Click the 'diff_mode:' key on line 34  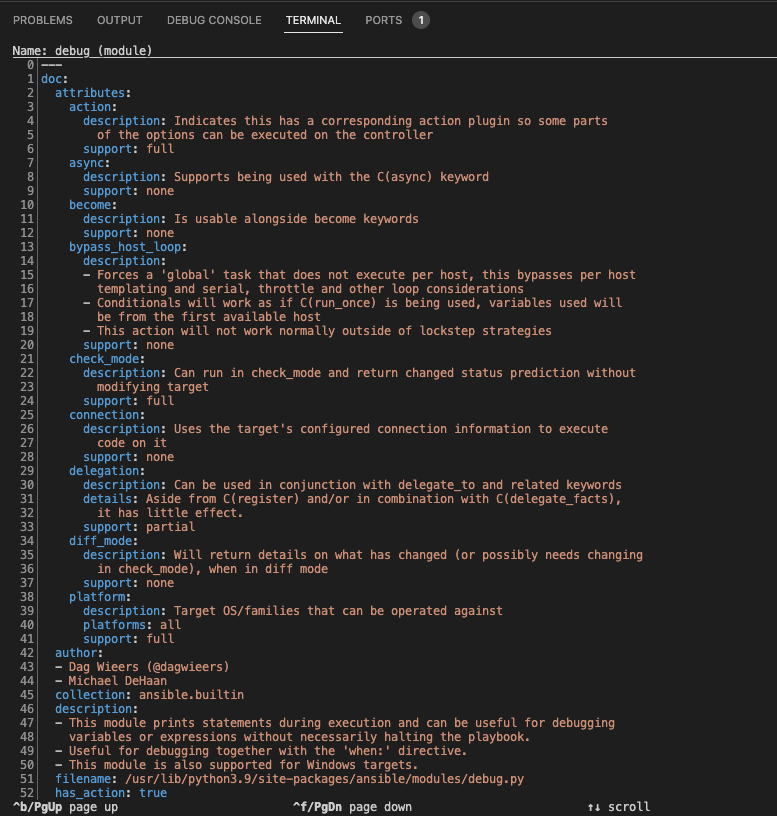tap(104, 541)
